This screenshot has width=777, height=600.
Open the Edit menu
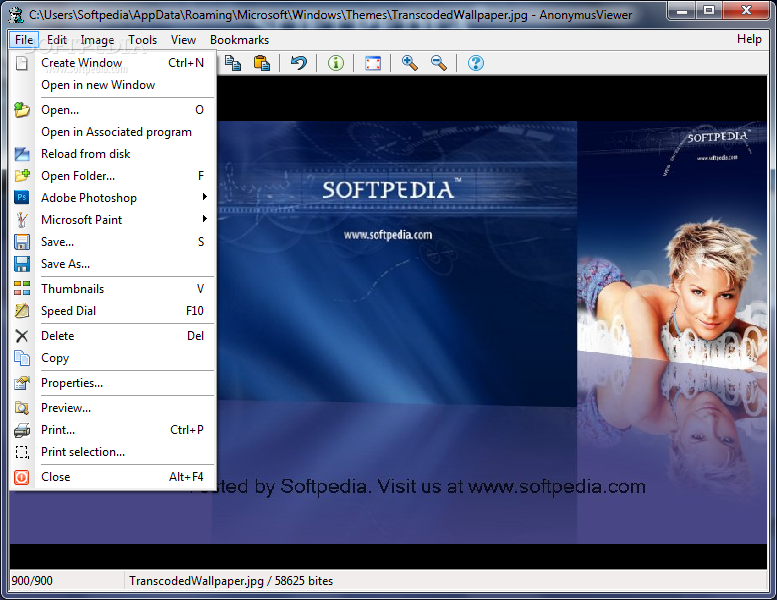click(x=56, y=40)
